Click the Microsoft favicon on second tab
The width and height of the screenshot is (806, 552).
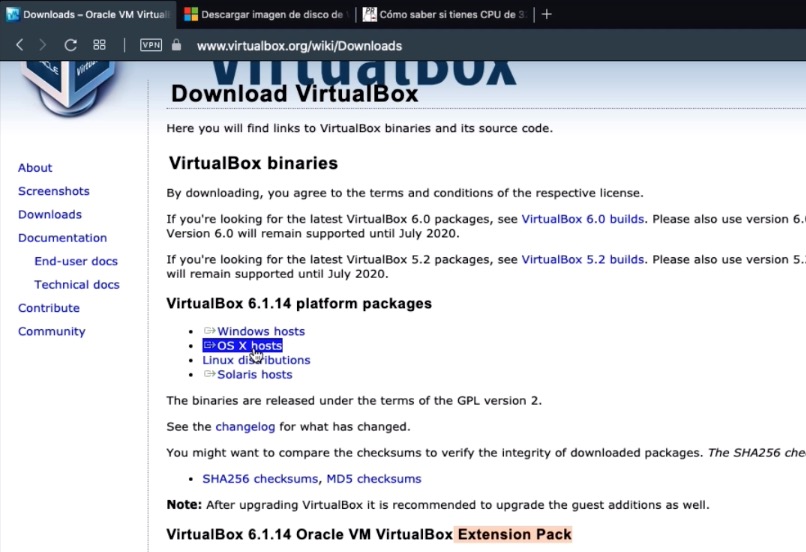point(191,14)
